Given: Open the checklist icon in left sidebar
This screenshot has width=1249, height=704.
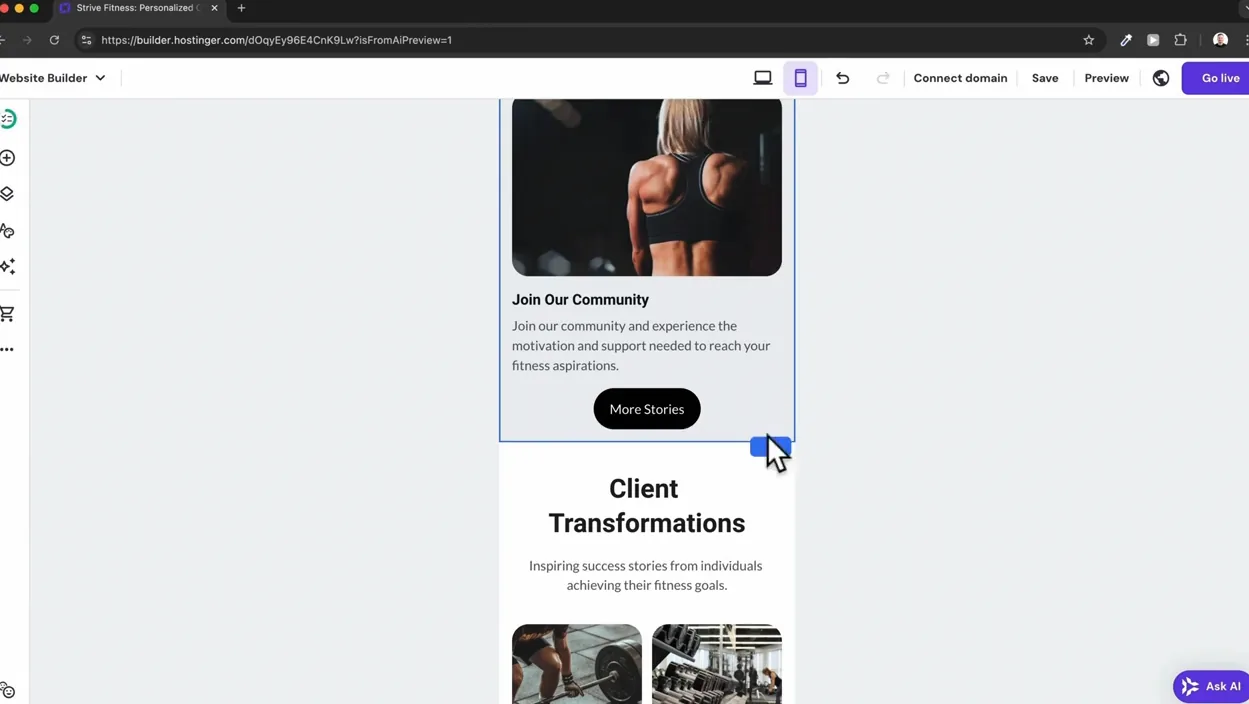Looking at the screenshot, I should point(8,119).
